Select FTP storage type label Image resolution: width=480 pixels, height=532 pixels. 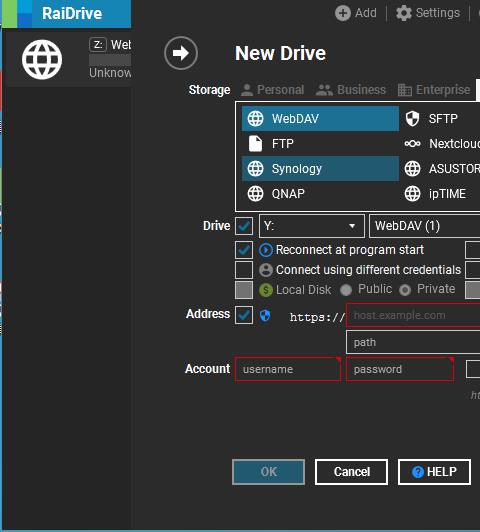(x=283, y=144)
